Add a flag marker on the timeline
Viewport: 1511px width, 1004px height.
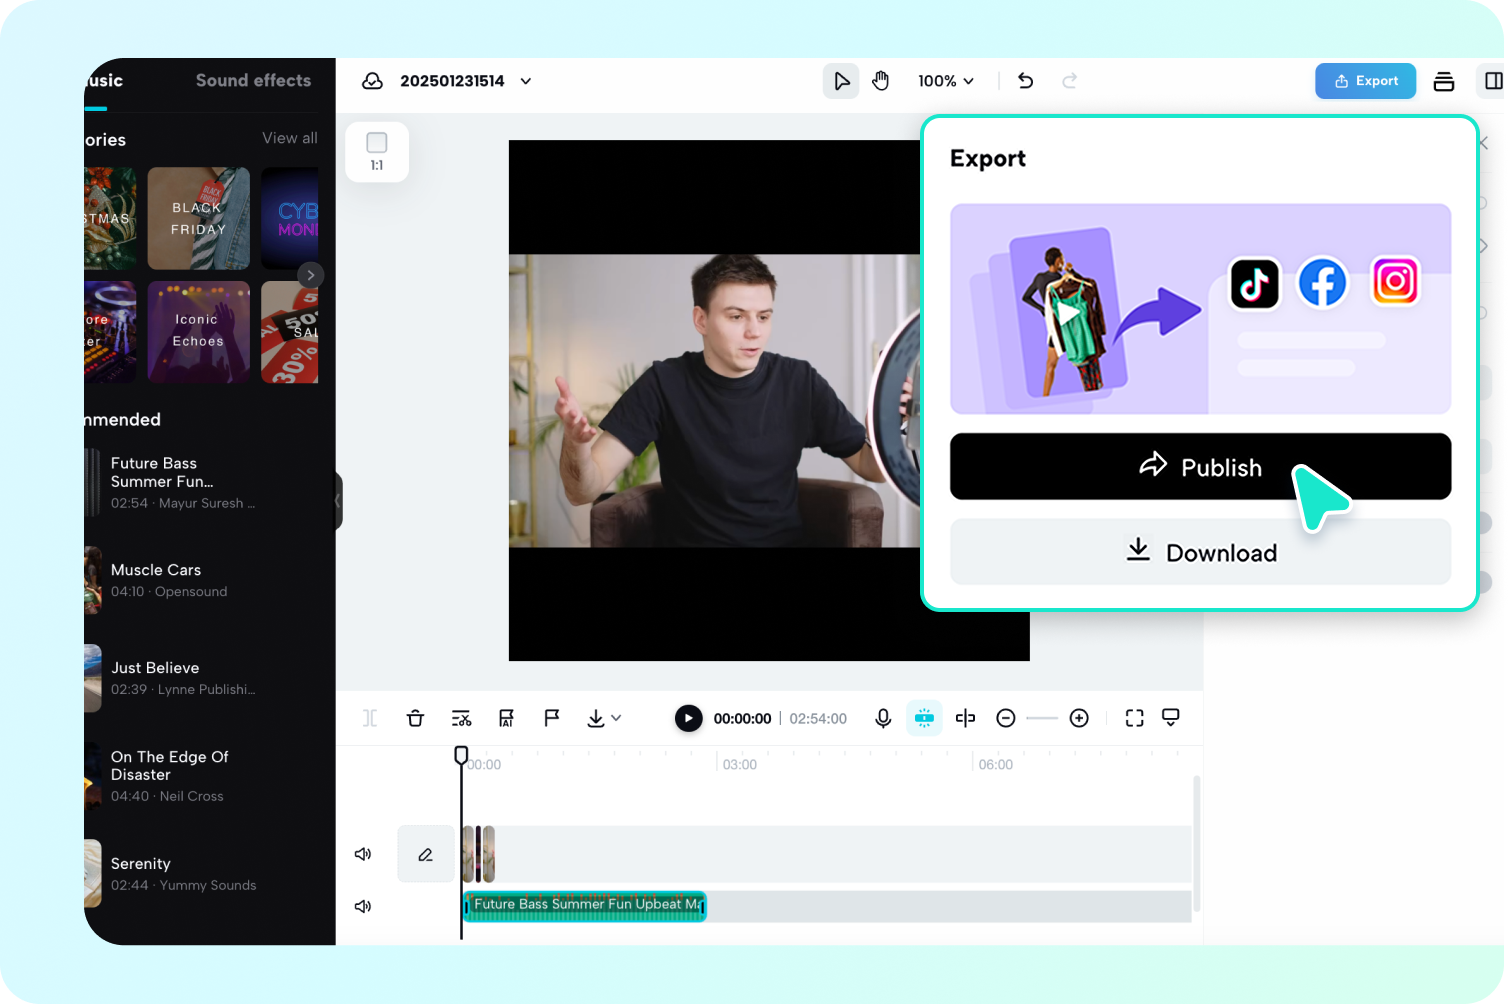coord(551,718)
